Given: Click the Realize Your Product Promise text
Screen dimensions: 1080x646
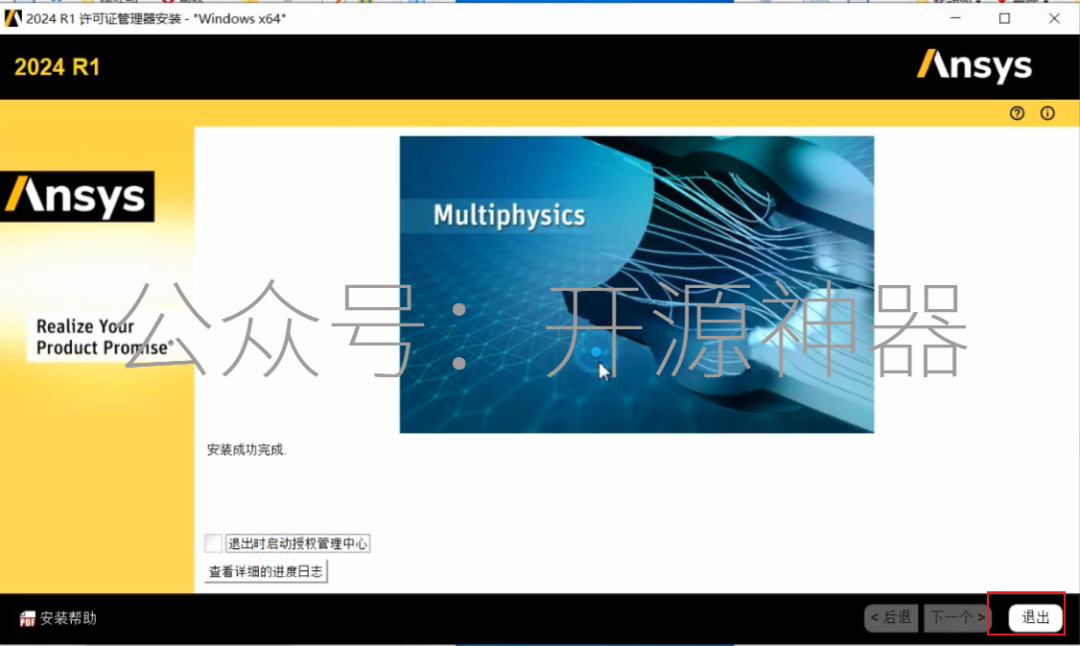Looking at the screenshot, I should point(103,337).
